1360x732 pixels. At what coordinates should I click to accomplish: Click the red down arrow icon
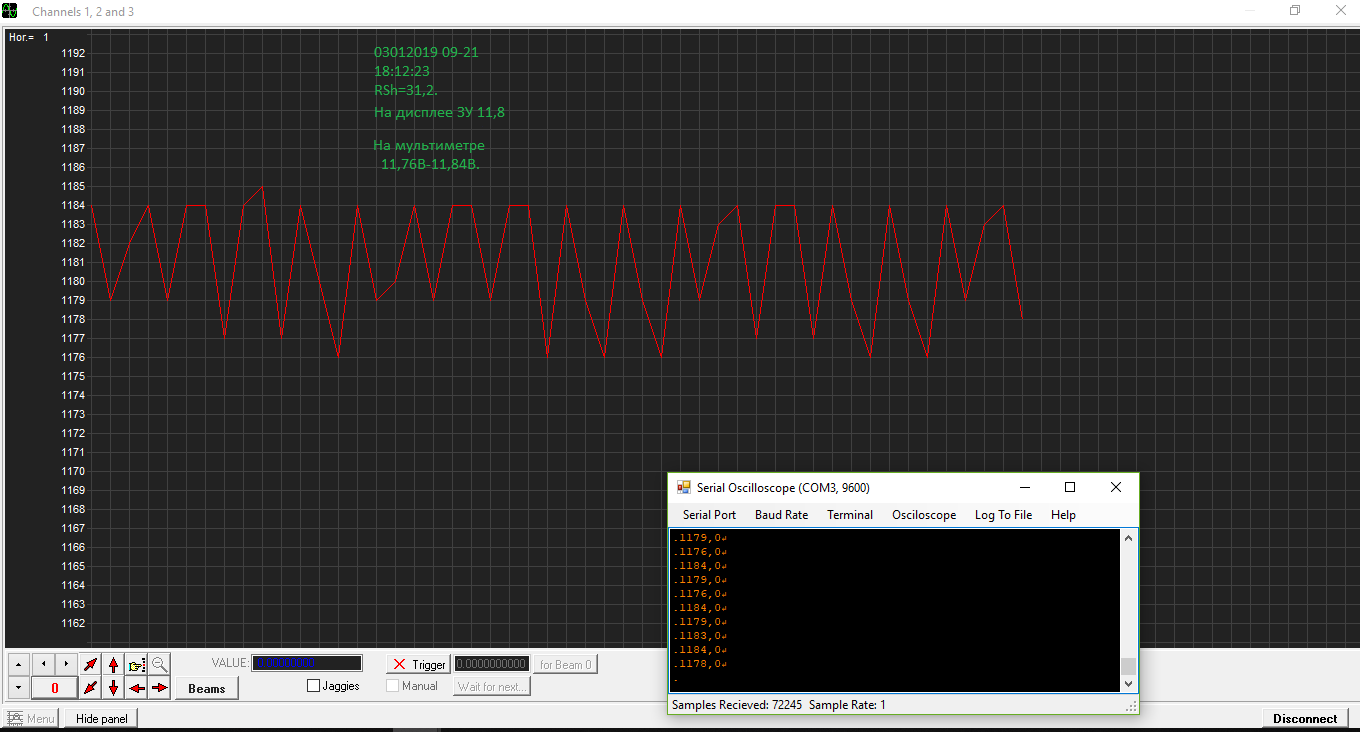pos(114,688)
